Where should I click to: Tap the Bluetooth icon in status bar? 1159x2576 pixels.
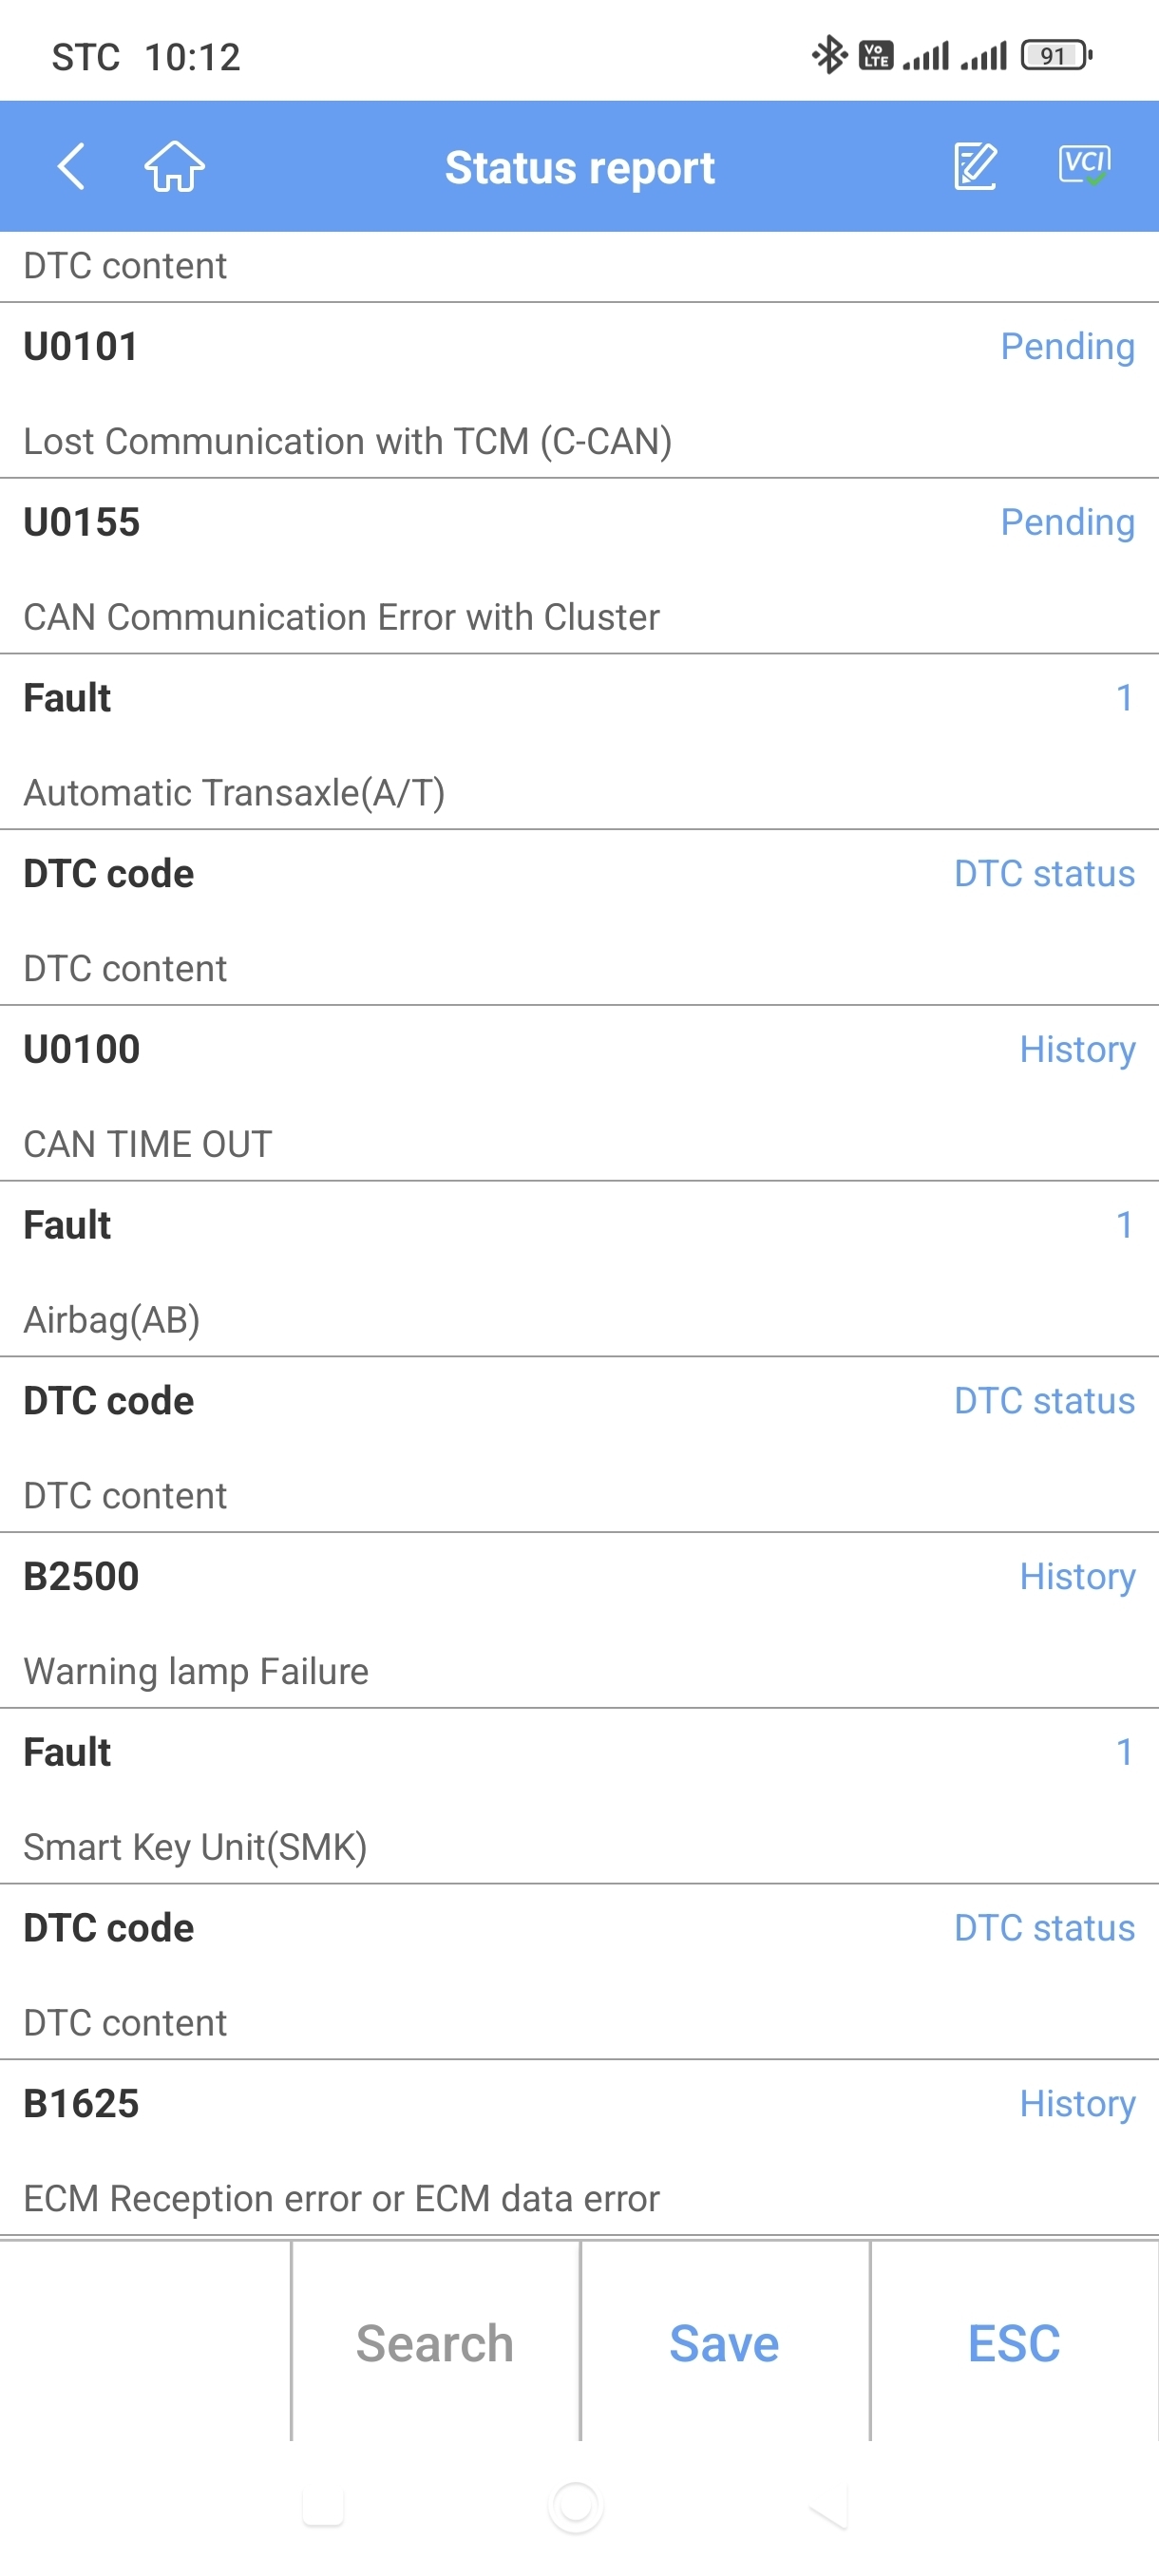click(x=829, y=55)
